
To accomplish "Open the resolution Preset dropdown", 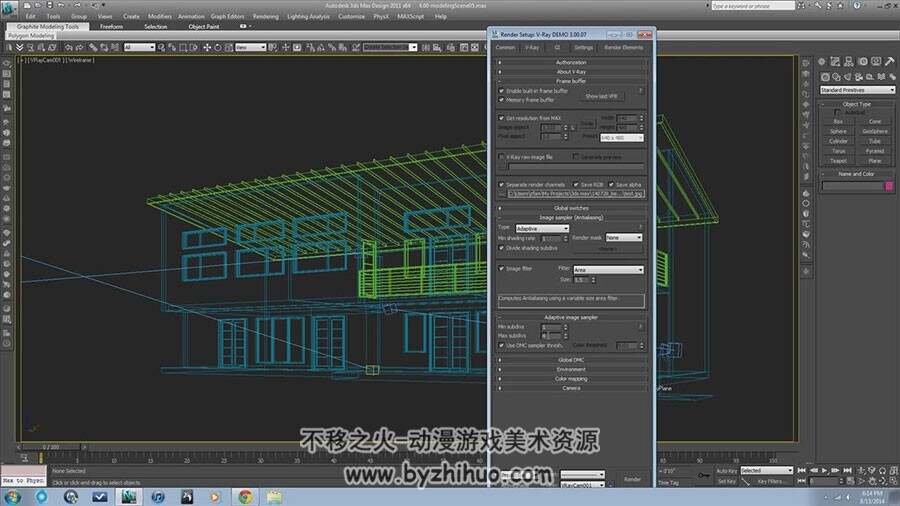I will (622, 138).
